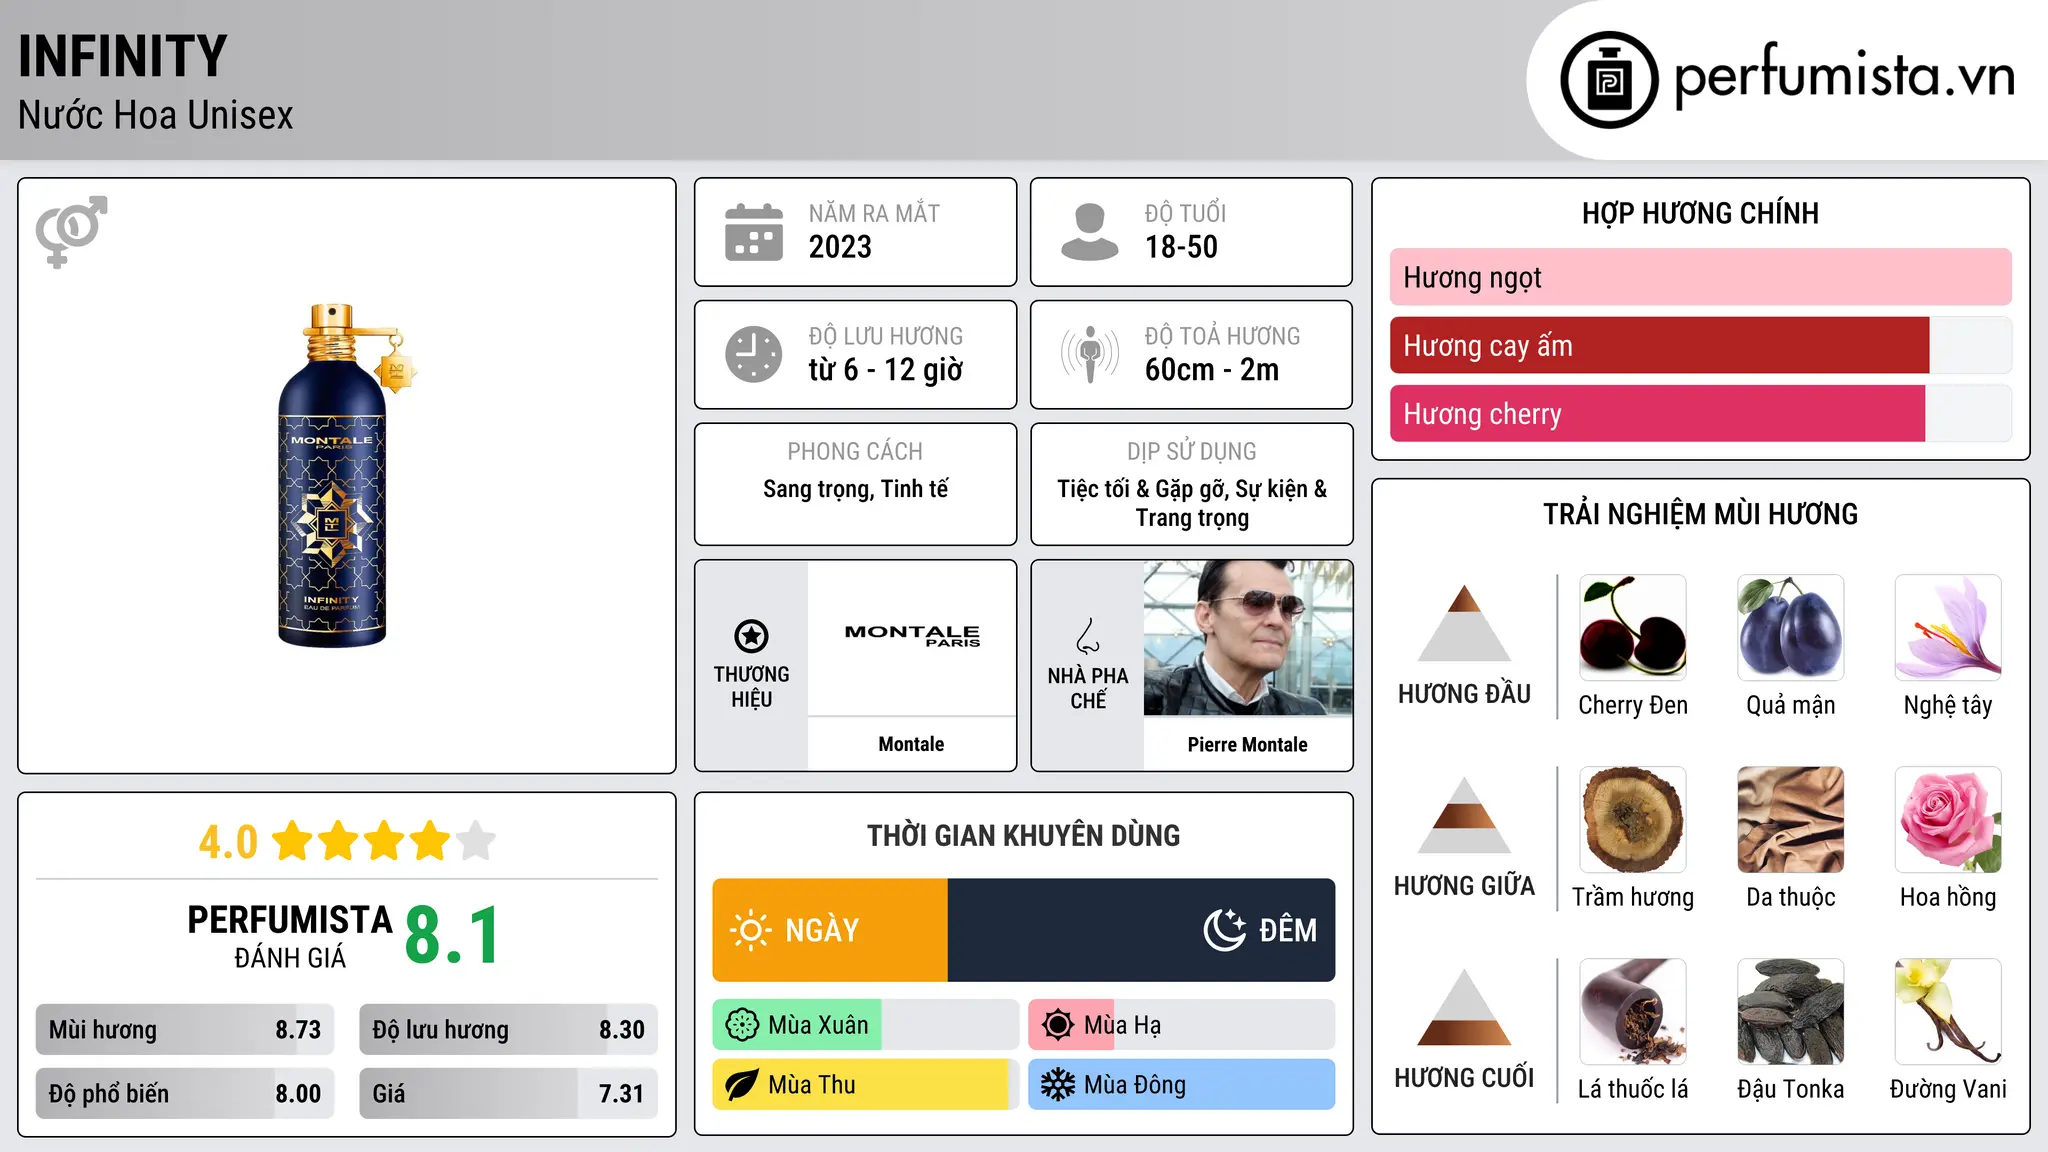2048x1152 pixels.
Task: Click the base-note pyramid icon above HƯƠNG CUỐI
Action: [x=1464, y=1007]
